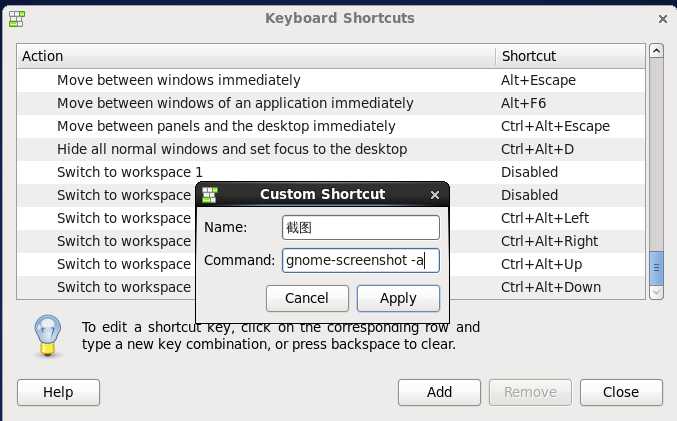Viewport: 677px width, 421px height.
Task: Open Help for keyboard shortcuts
Action: 58,392
